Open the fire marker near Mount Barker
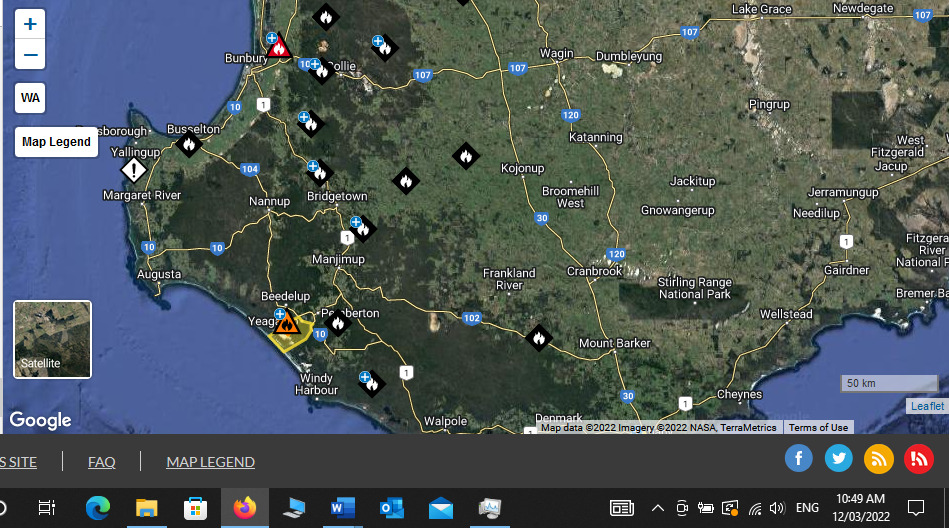 539,338
